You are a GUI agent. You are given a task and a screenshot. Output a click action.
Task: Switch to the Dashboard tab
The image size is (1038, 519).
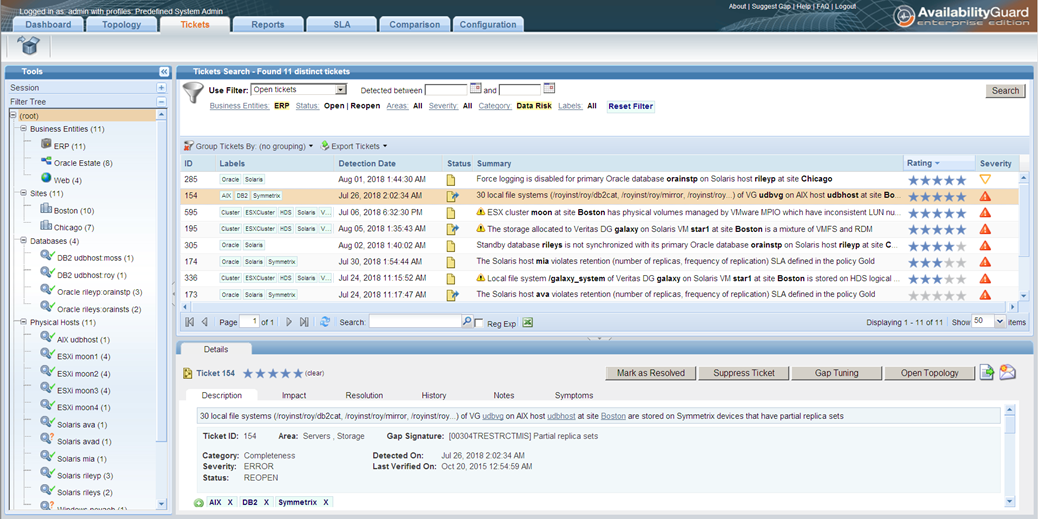coord(48,24)
